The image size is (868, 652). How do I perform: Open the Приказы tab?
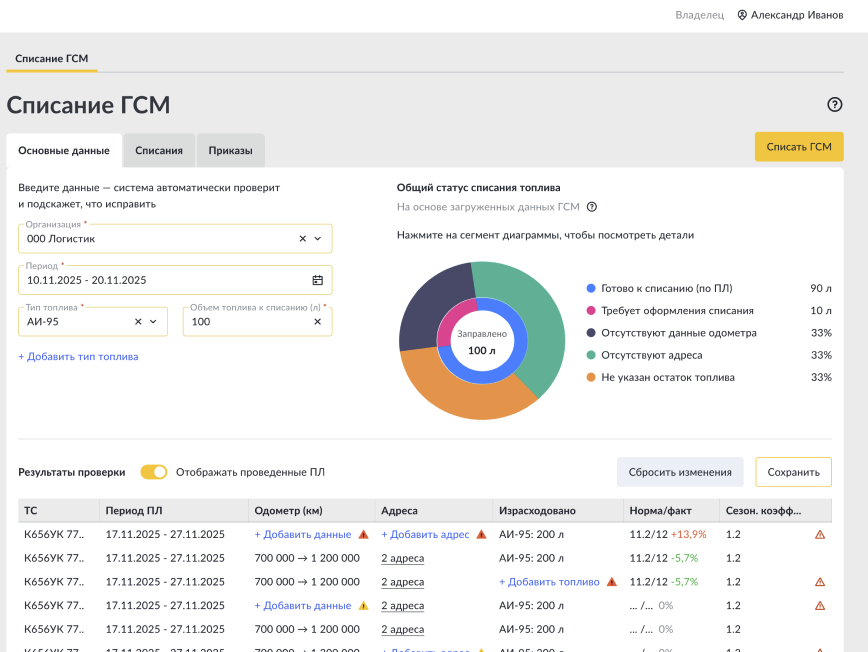230,151
